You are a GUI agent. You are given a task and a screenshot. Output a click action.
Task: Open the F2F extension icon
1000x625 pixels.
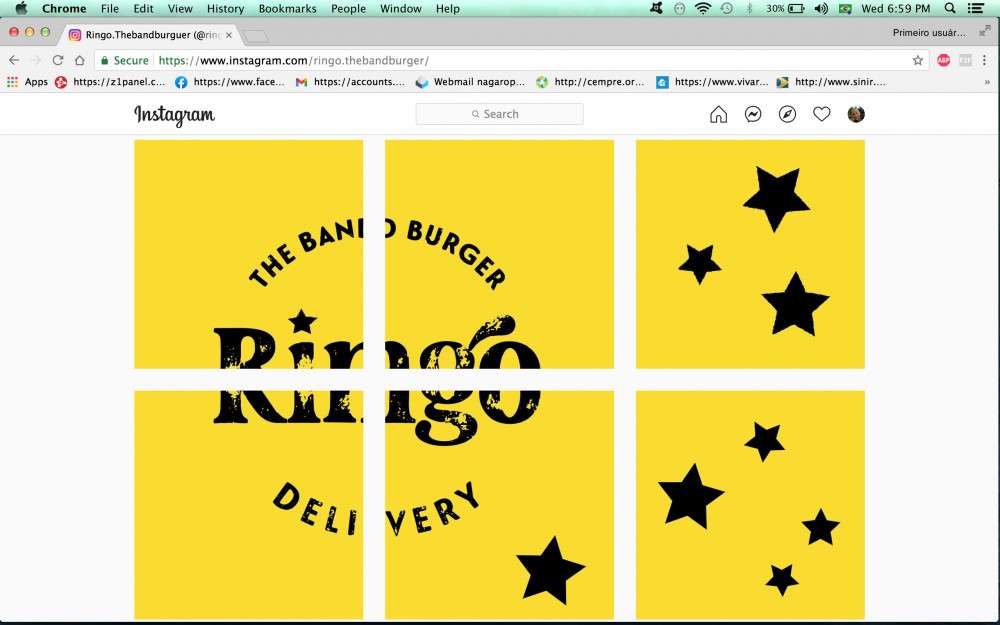tap(965, 60)
